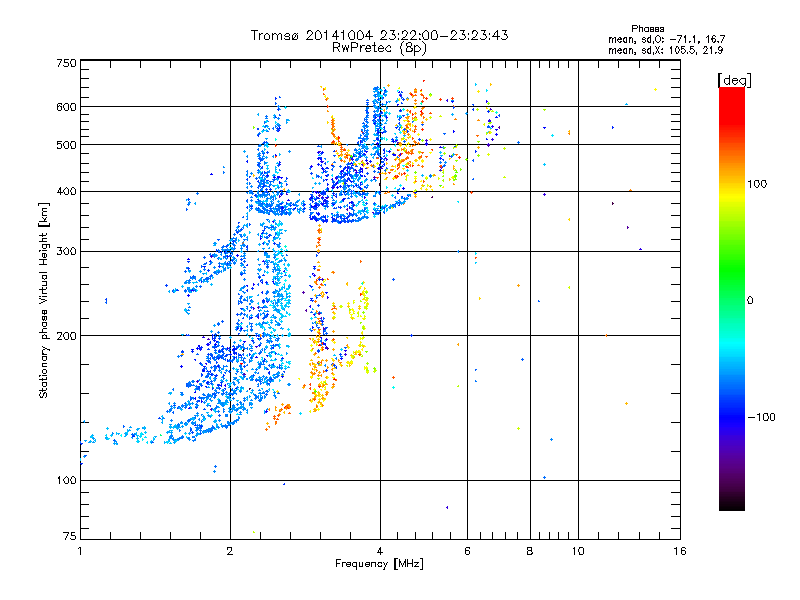
Task: Click the colorbar label '-100'
Action: point(761,417)
